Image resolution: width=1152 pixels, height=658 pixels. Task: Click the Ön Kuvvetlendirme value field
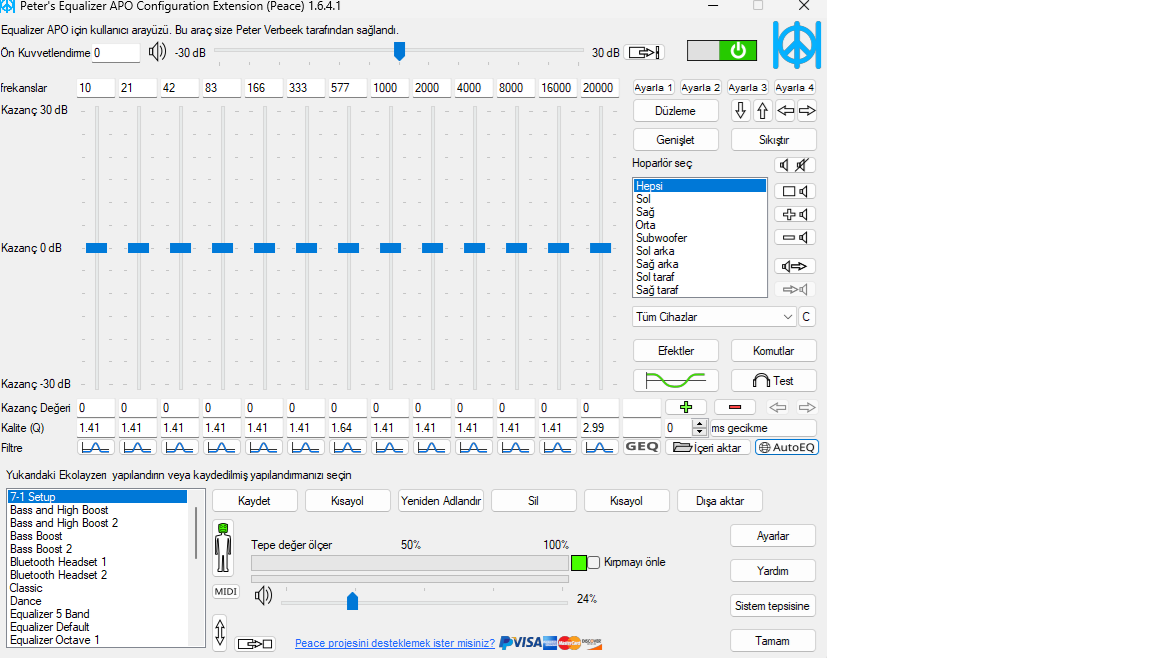(x=115, y=53)
